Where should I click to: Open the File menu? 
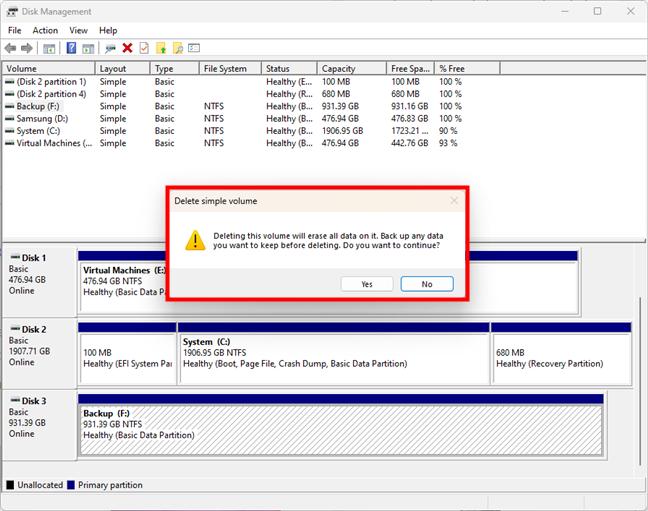[15, 31]
